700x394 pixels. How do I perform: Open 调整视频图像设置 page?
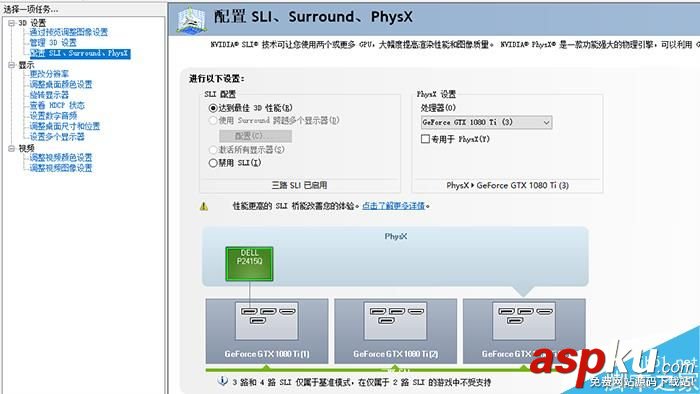tap(61, 168)
